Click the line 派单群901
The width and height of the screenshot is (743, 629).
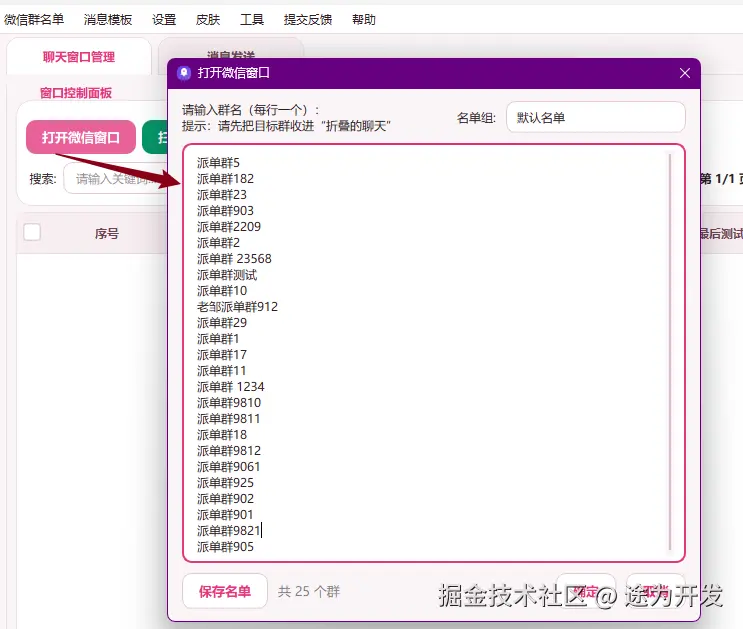pyautogui.click(x=225, y=515)
